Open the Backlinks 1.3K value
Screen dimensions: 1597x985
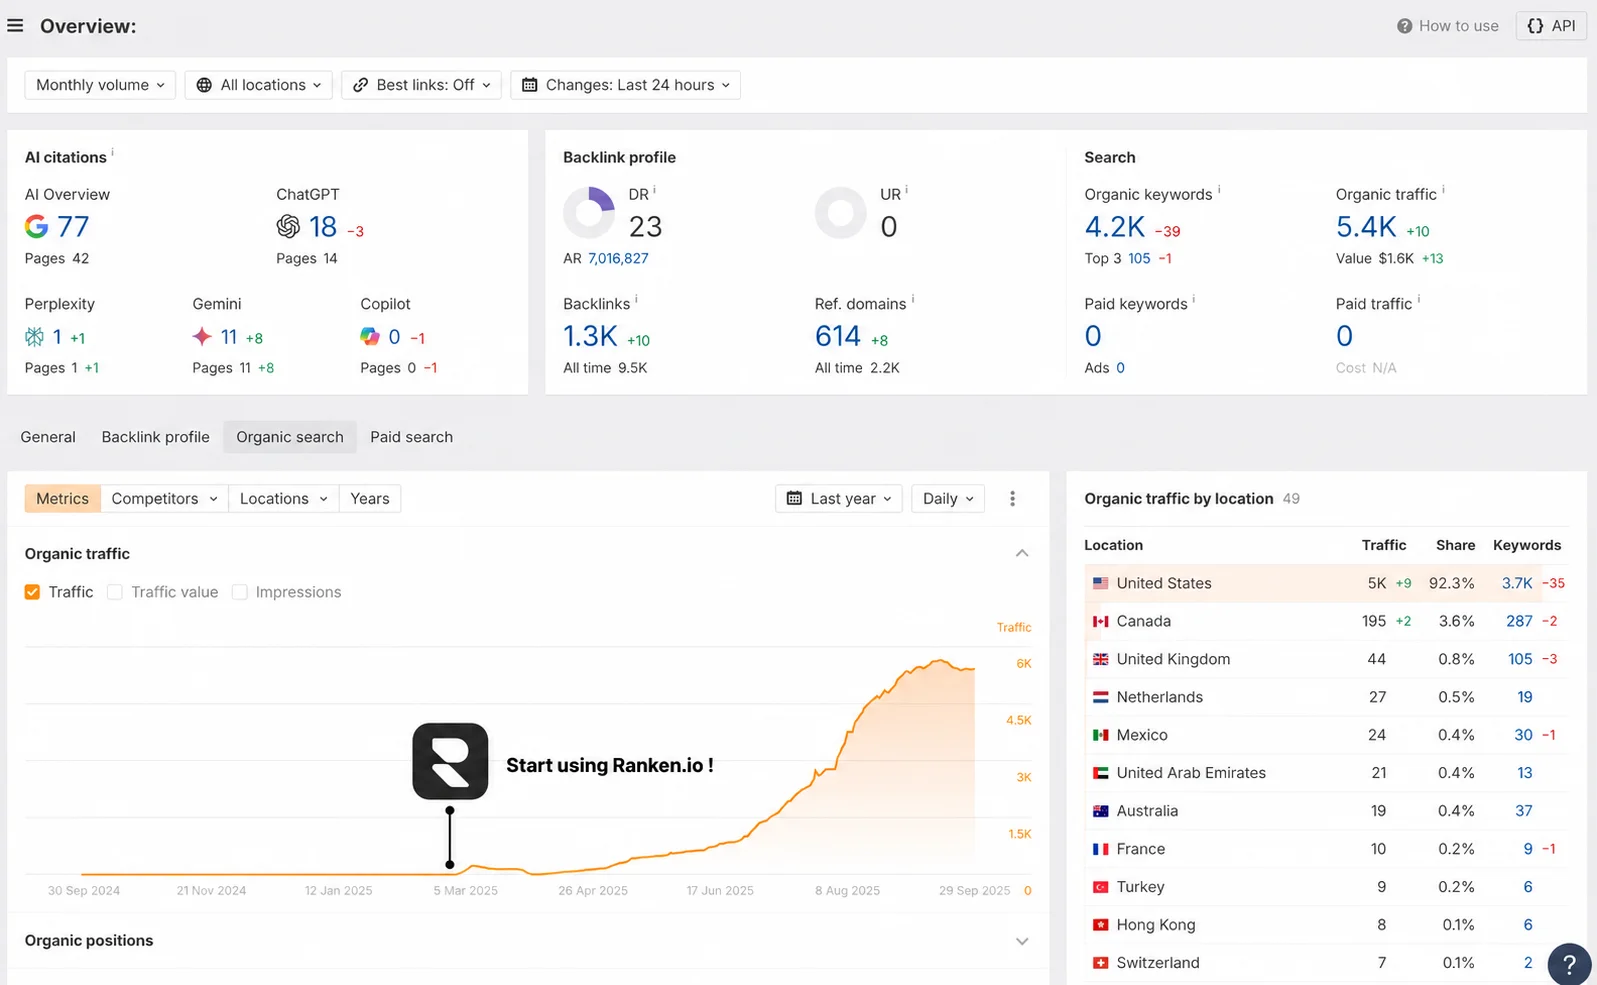590,337
